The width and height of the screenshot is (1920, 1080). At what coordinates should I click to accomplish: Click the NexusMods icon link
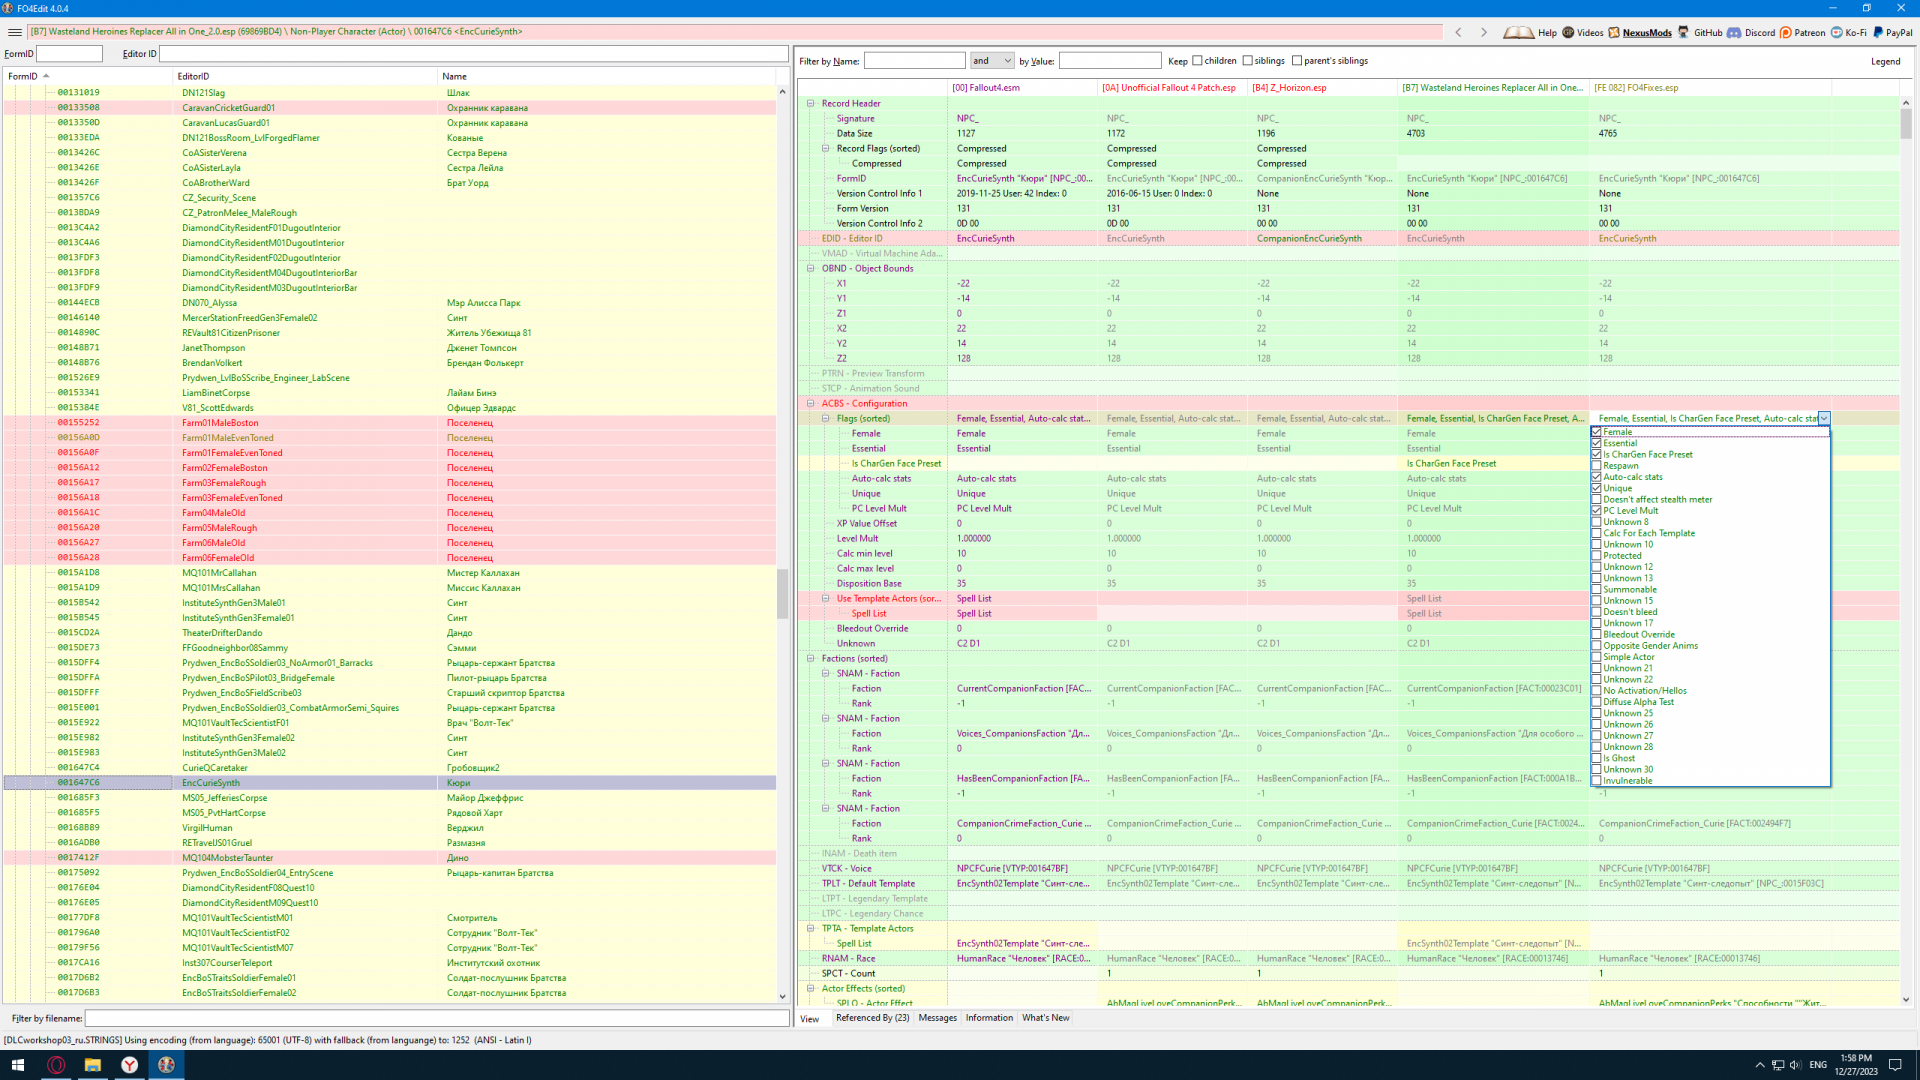(x=1613, y=33)
